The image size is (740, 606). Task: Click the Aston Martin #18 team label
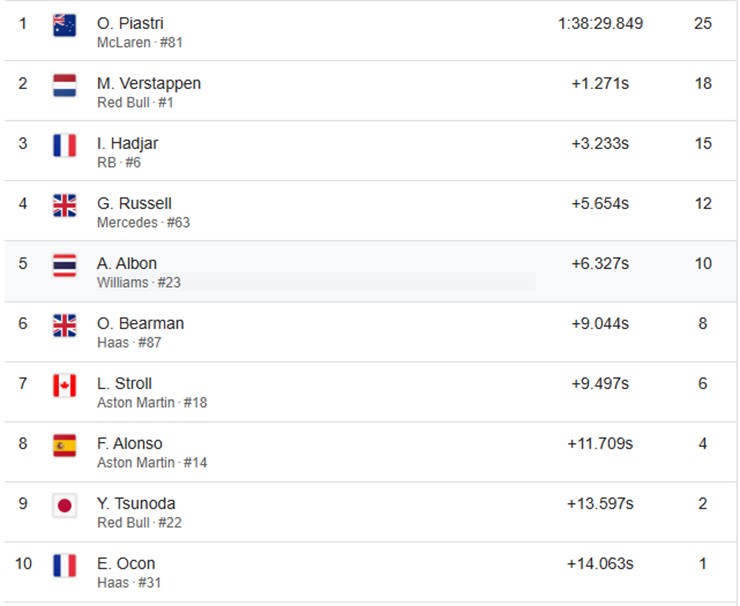152,403
